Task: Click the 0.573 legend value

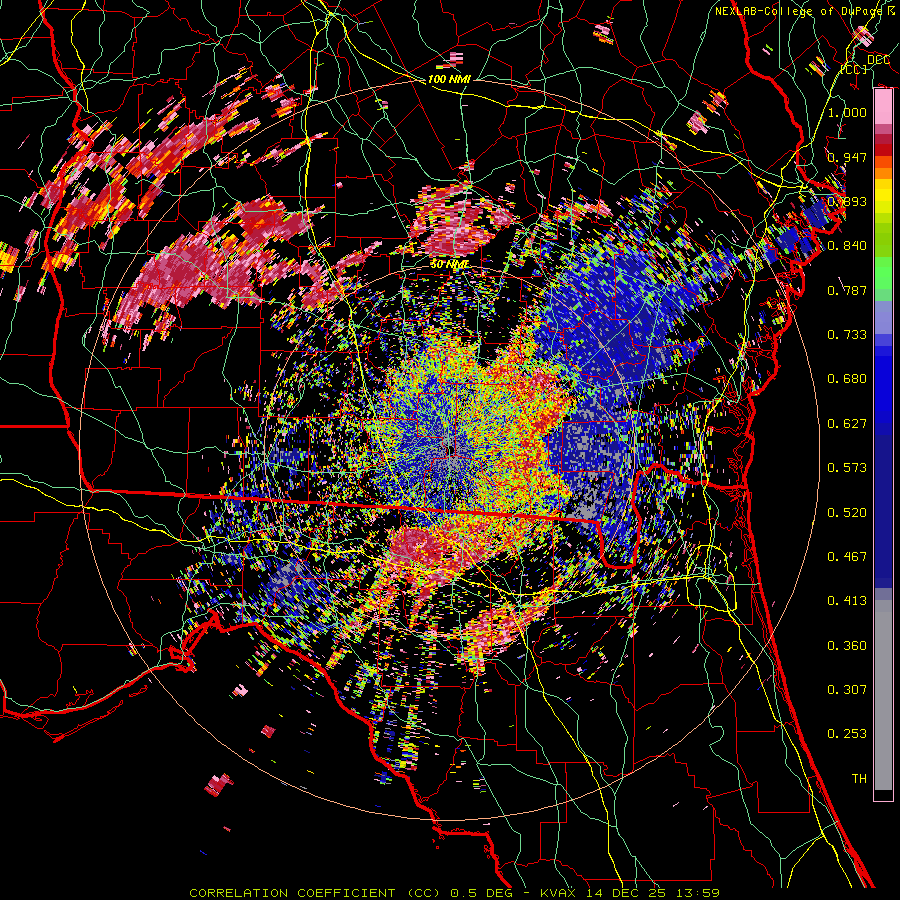Action: (847, 468)
